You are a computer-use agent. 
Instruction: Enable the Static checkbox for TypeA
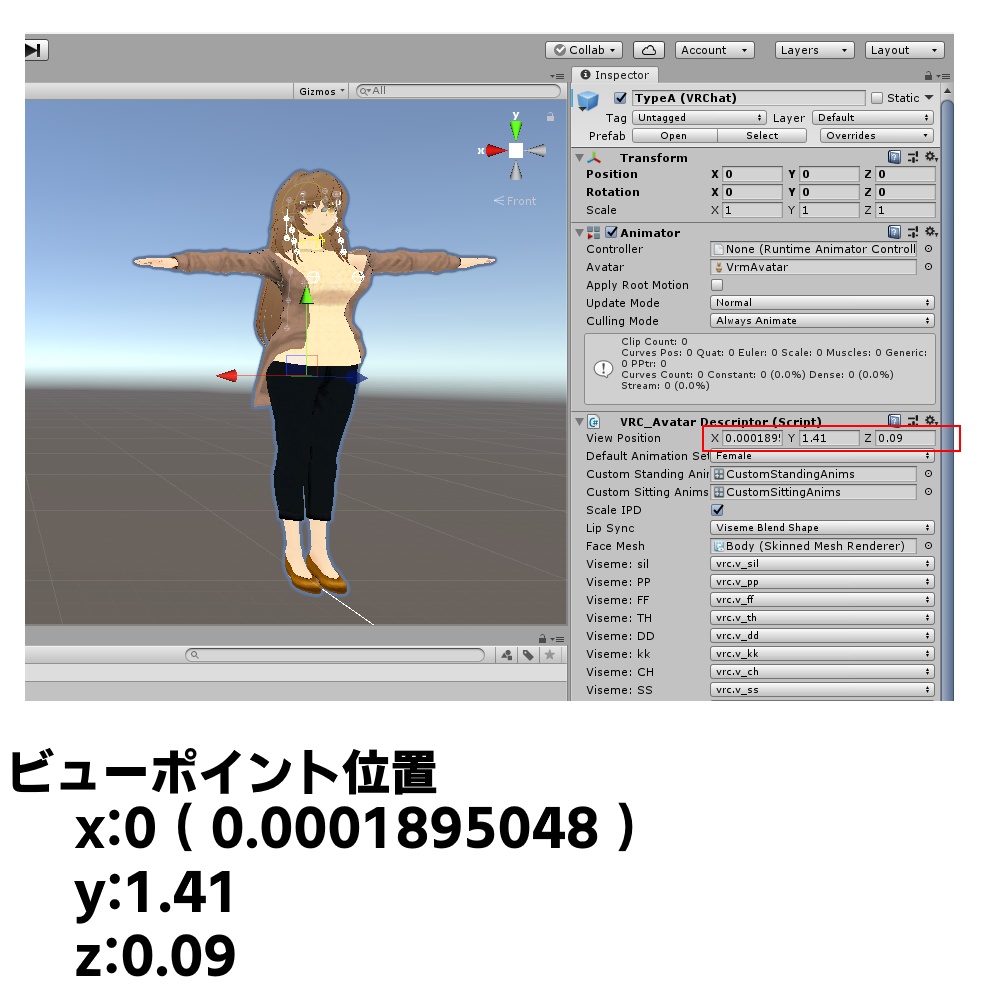pos(878,97)
